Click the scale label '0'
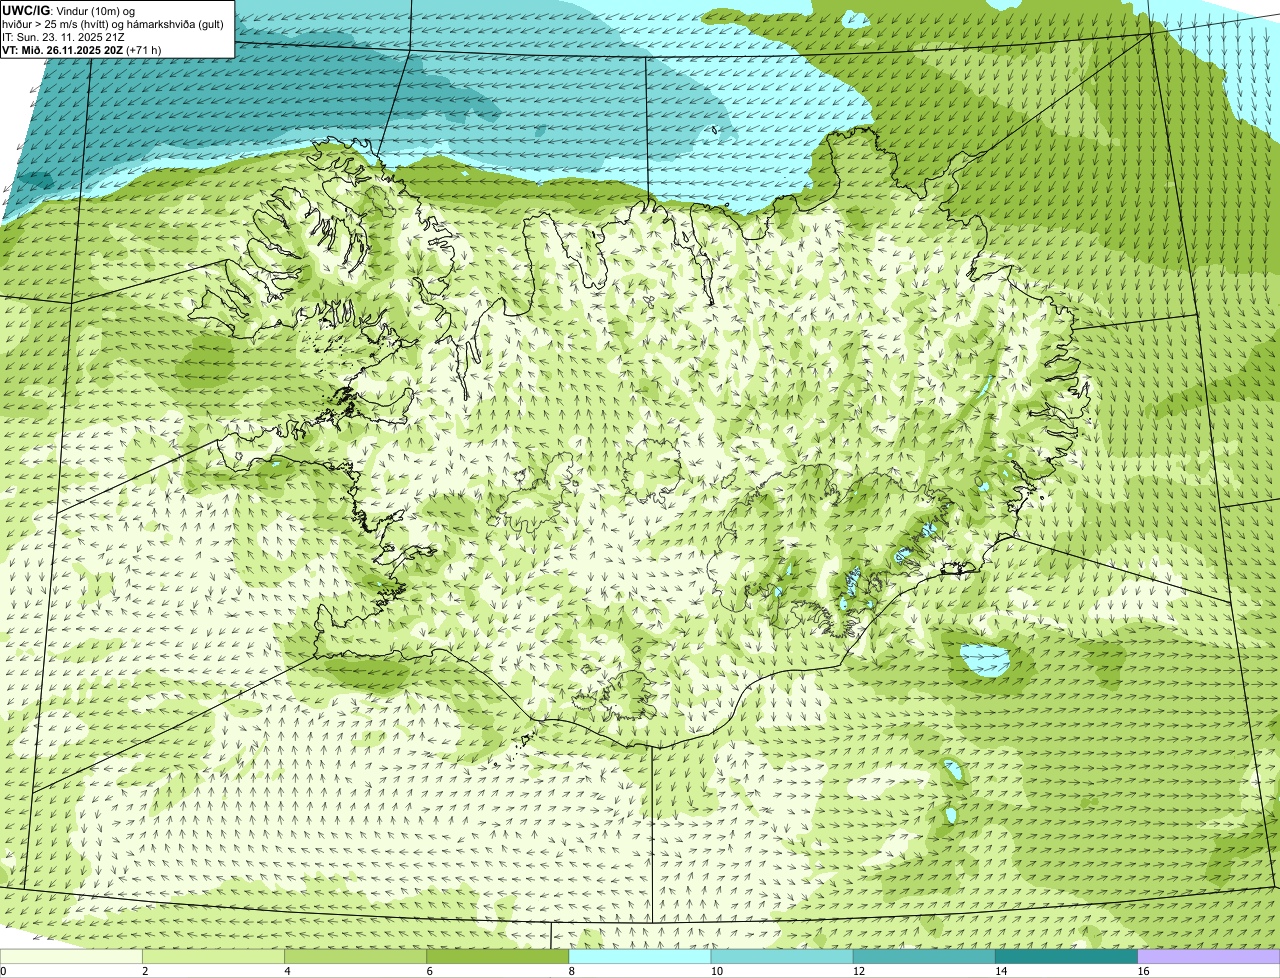Viewport: 1280px width, 978px height. [3, 971]
